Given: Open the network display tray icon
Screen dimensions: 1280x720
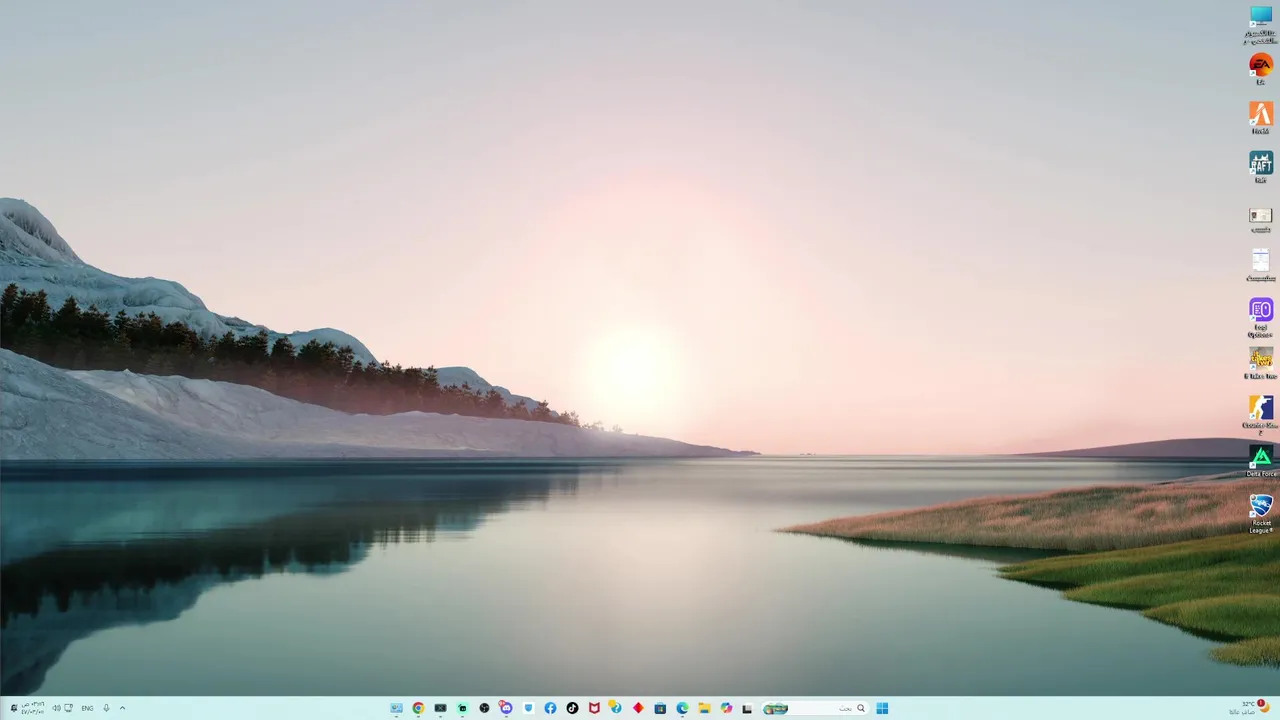Looking at the screenshot, I should pos(69,708).
